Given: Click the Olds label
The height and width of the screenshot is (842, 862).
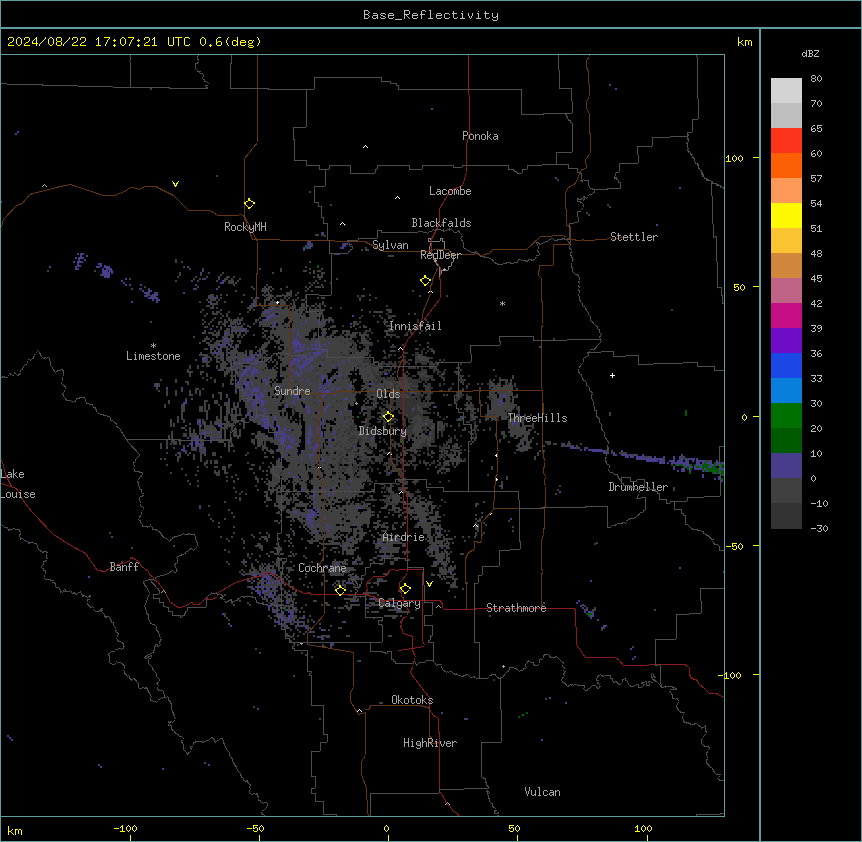Looking at the screenshot, I should (x=388, y=394).
